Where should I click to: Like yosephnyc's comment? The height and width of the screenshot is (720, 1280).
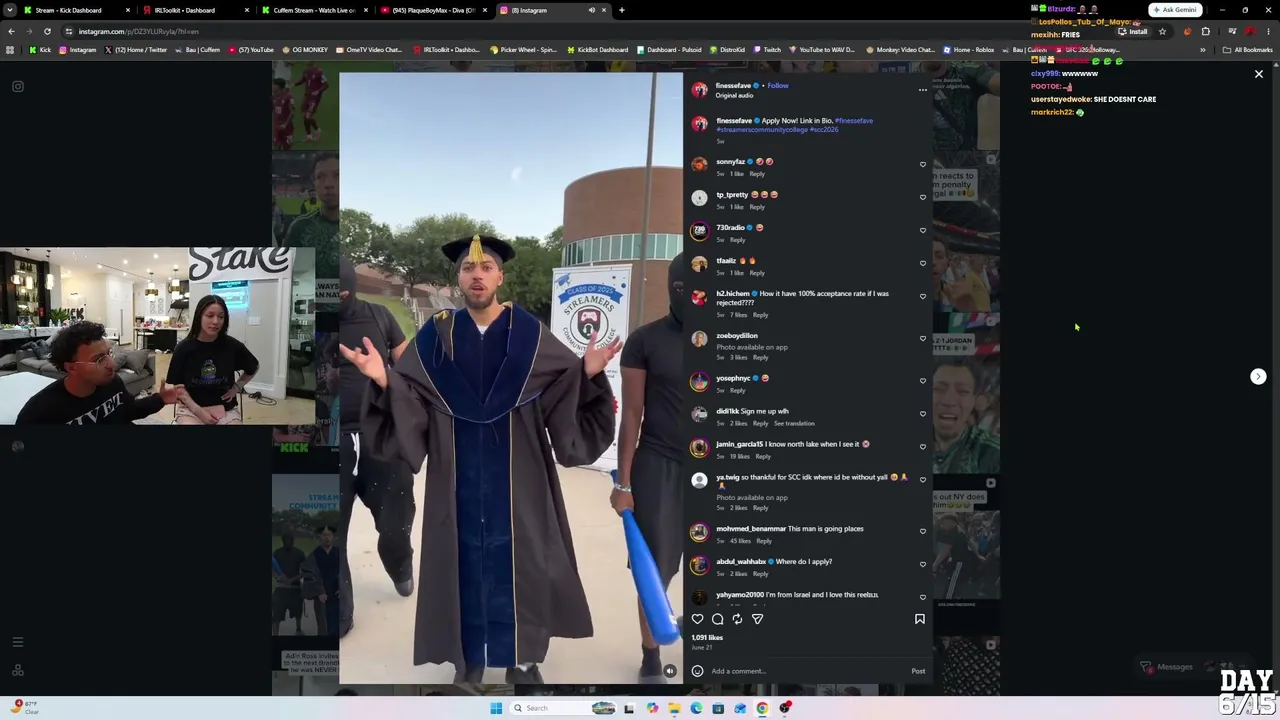coord(923,381)
